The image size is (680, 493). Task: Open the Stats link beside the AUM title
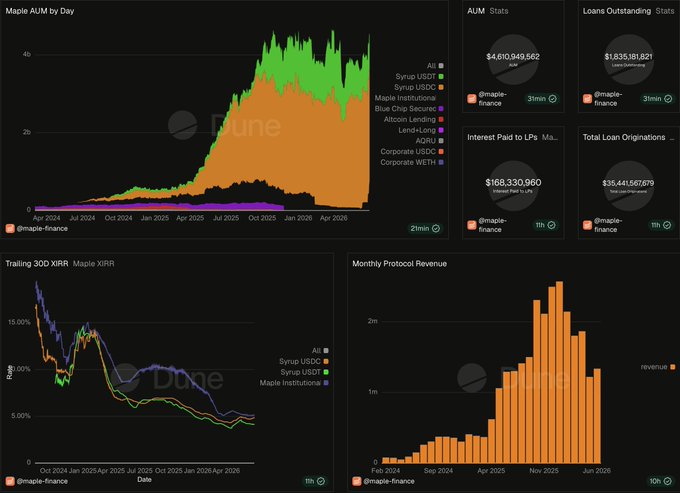[499, 11]
